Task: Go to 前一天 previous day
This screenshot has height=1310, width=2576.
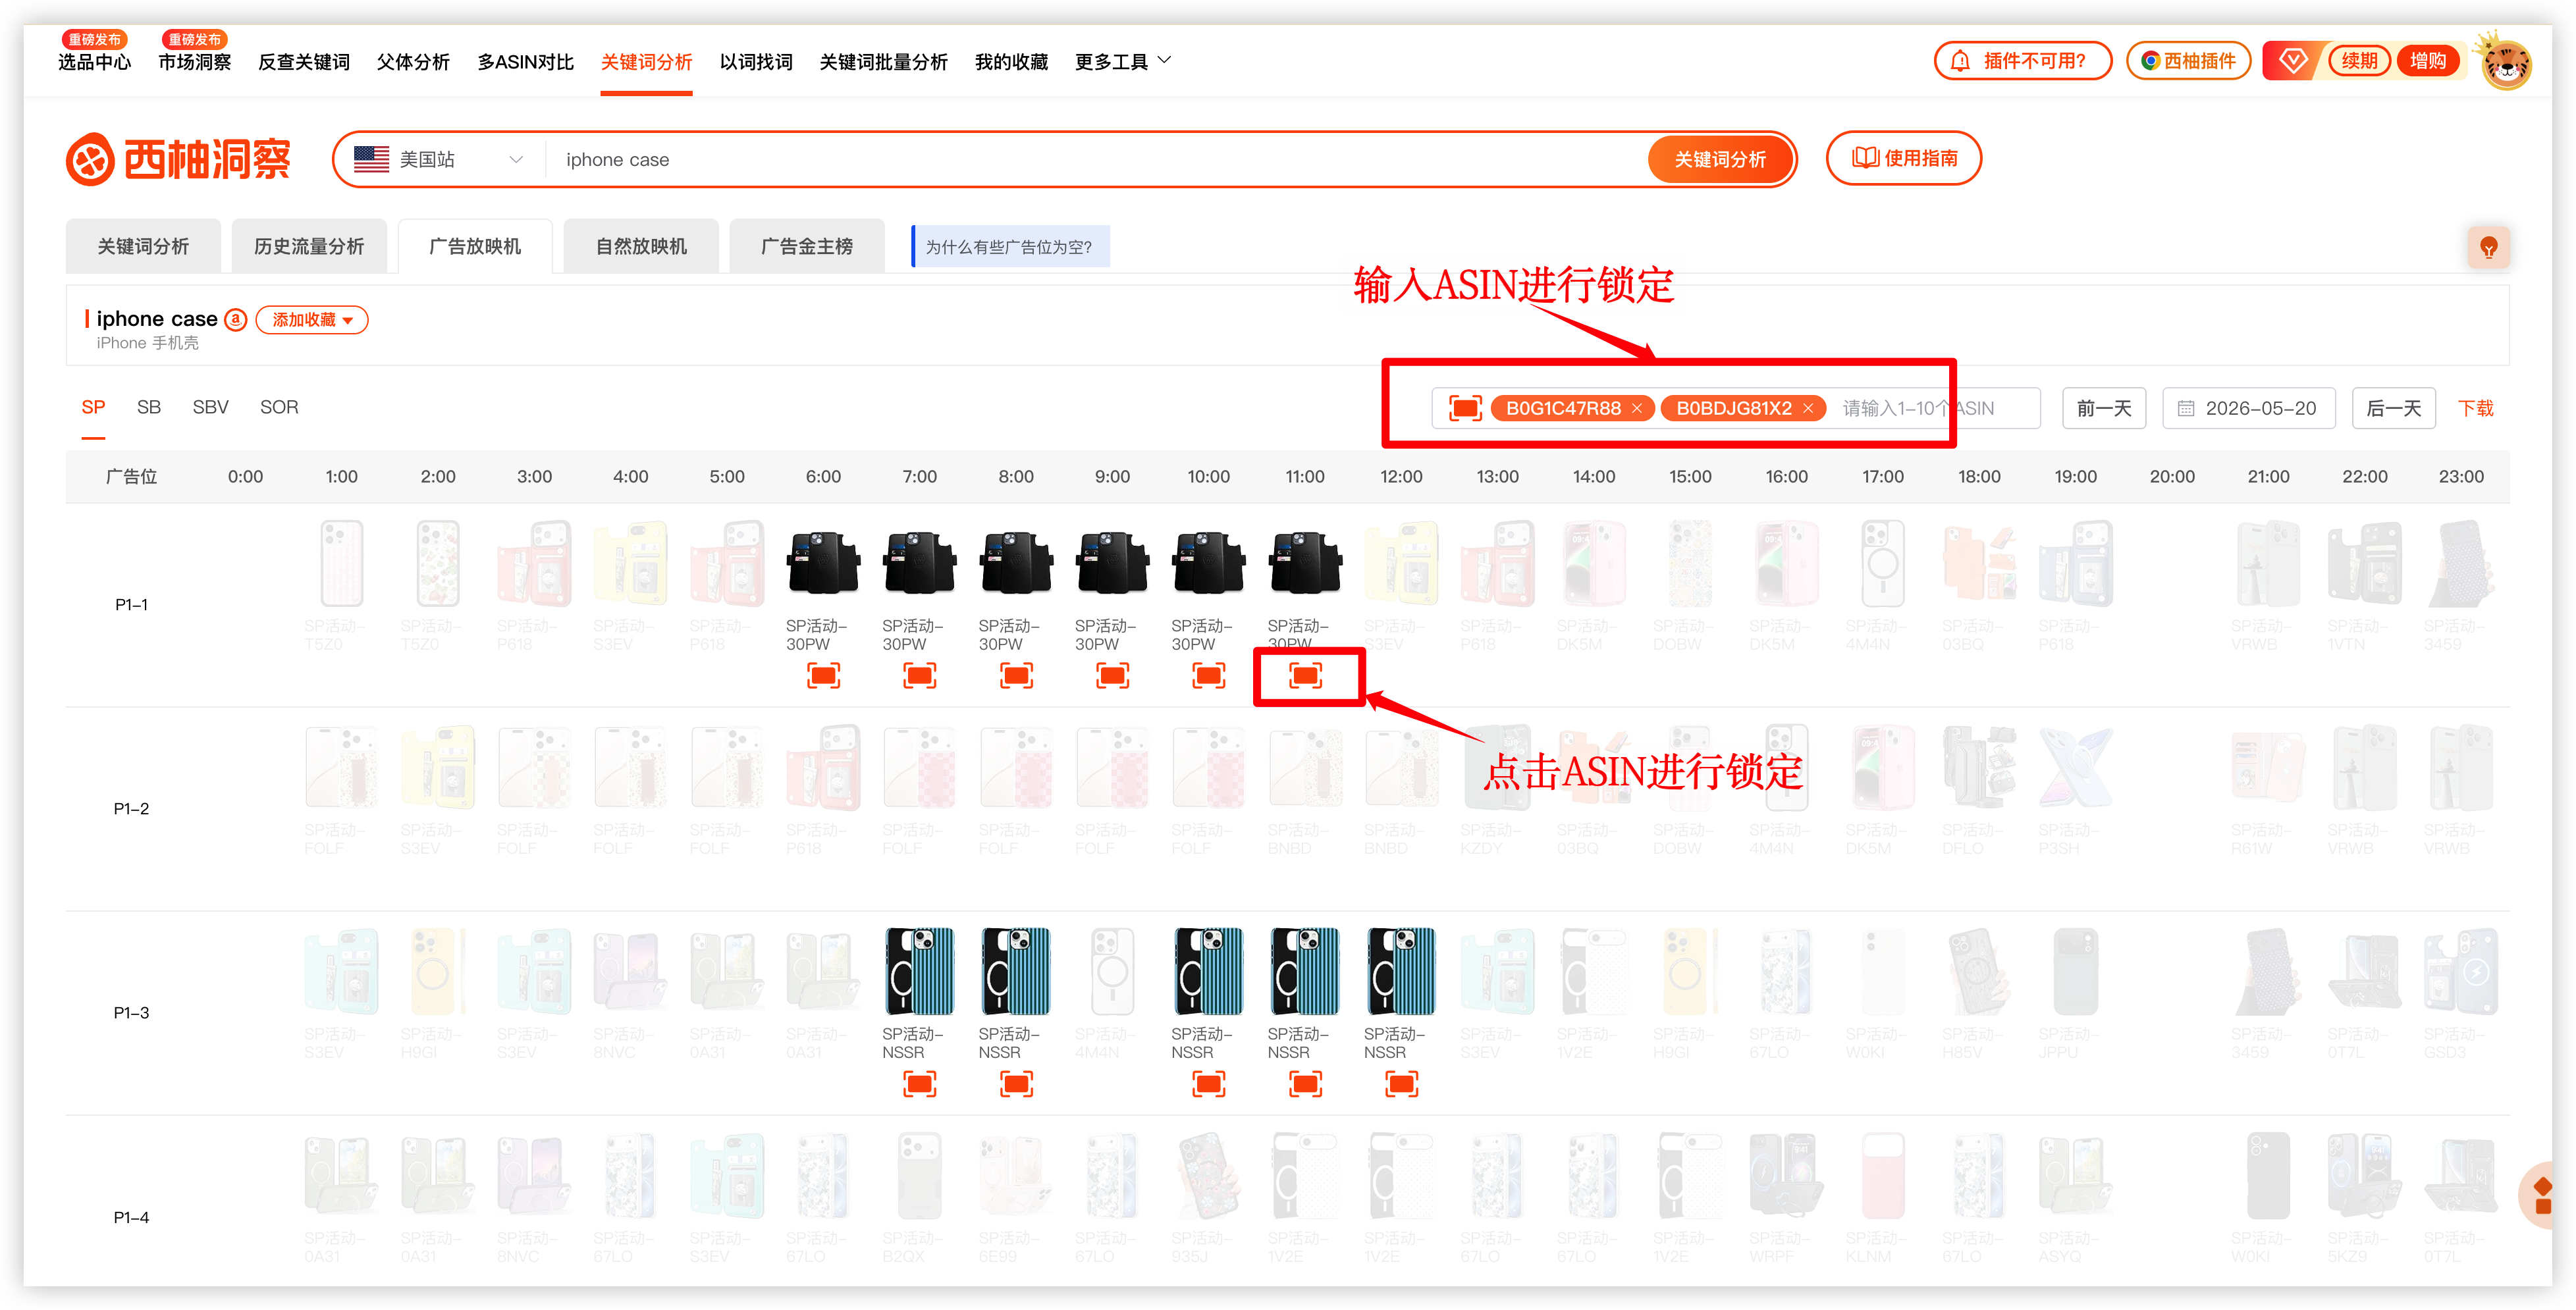Action: 2104,408
